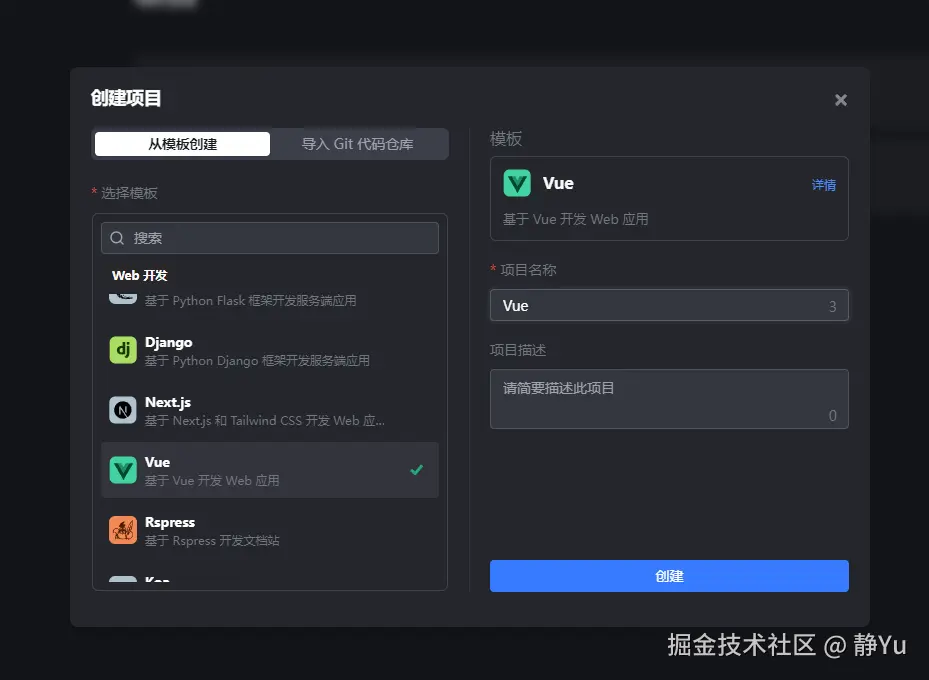Switch to 从模板创建 tab

click(182, 144)
